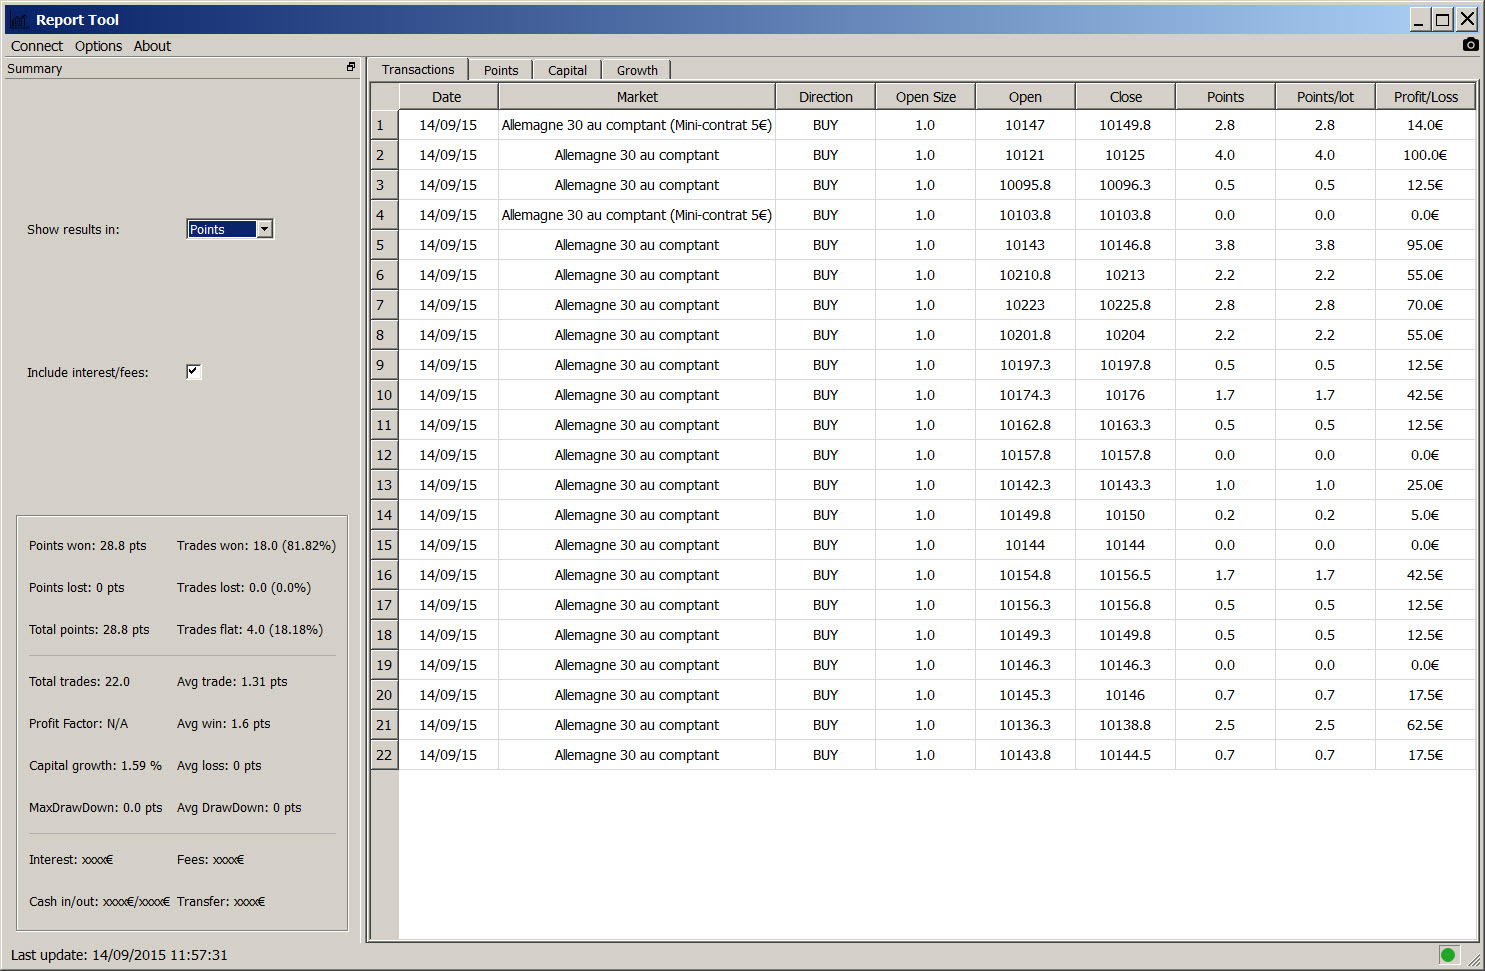Open the About menu

click(152, 46)
